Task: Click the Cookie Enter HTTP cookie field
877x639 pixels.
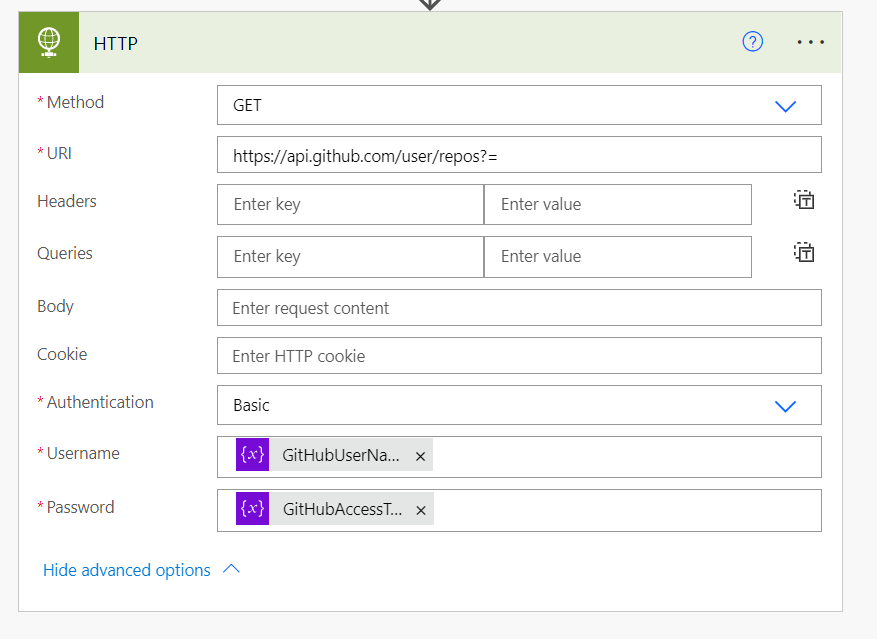Action: tap(519, 355)
